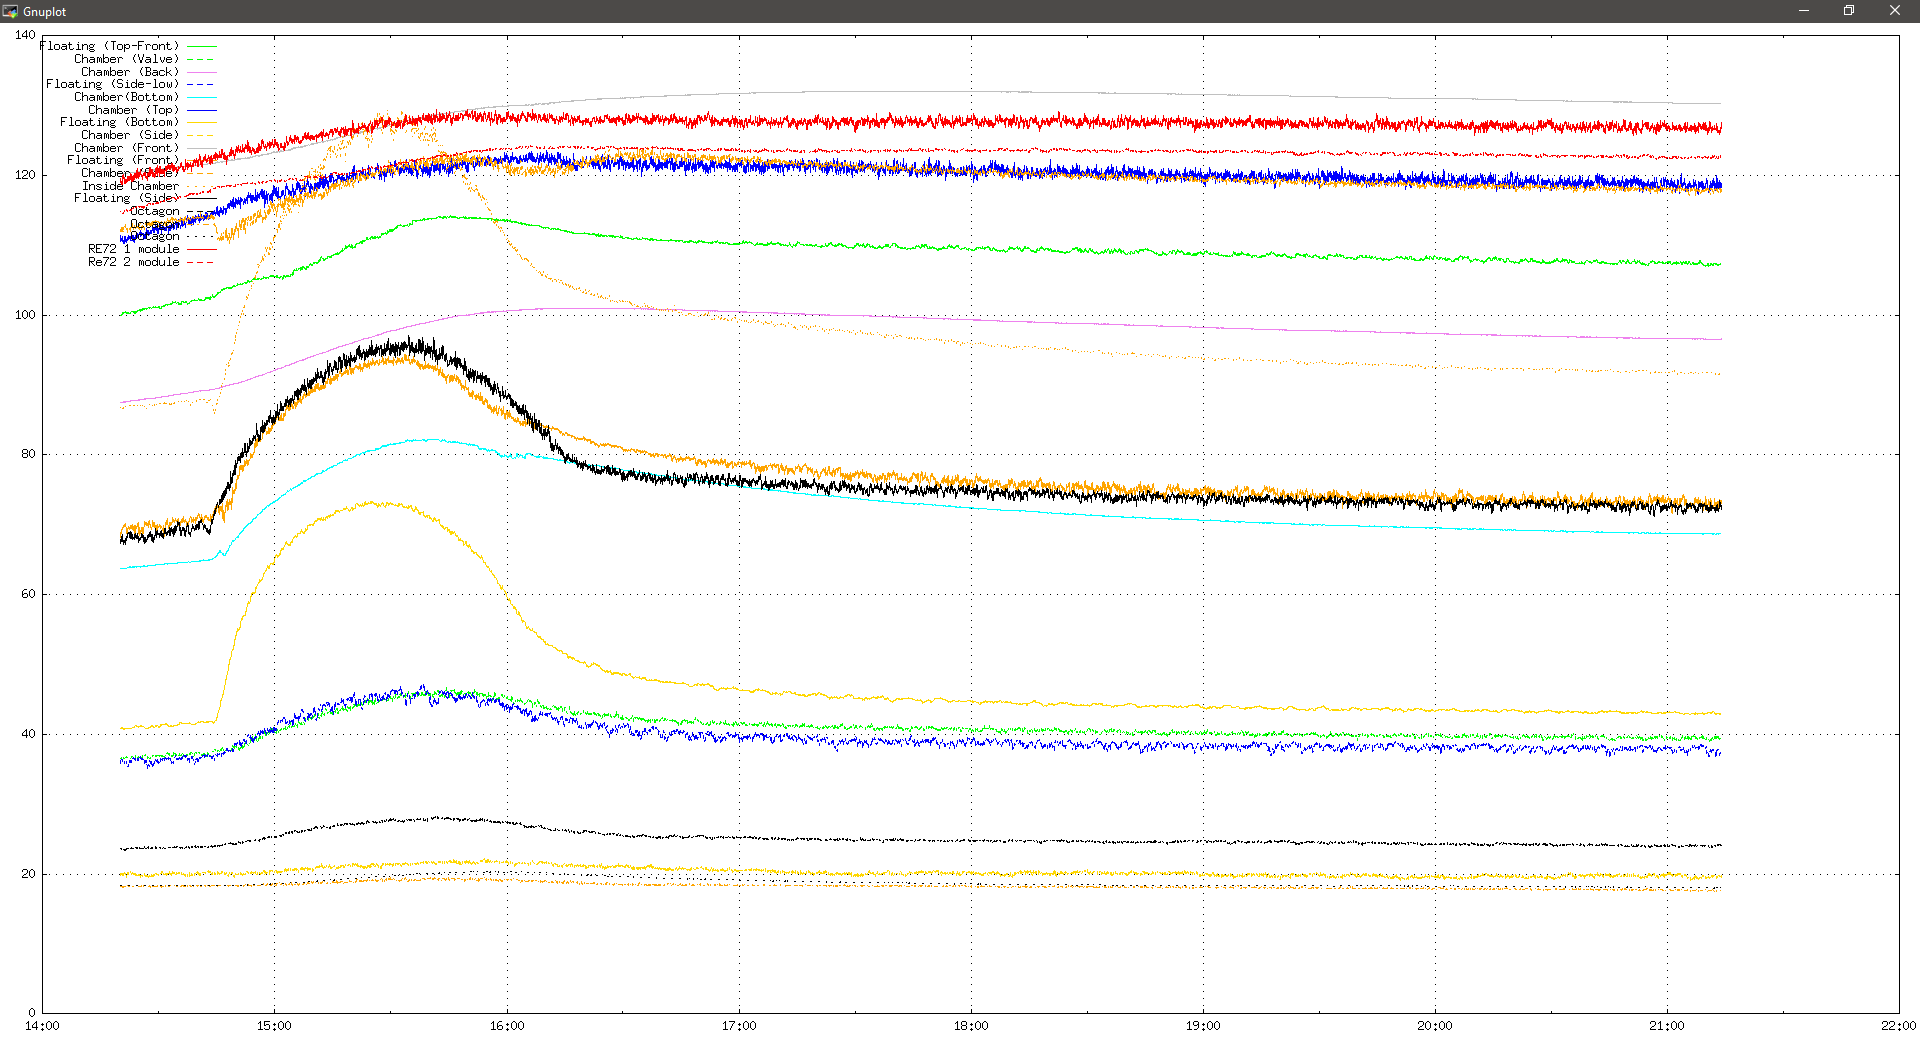This screenshot has height=1040, width=1920.
Task: Toggle the Floating (Front) legend entry
Action: point(142,160)
